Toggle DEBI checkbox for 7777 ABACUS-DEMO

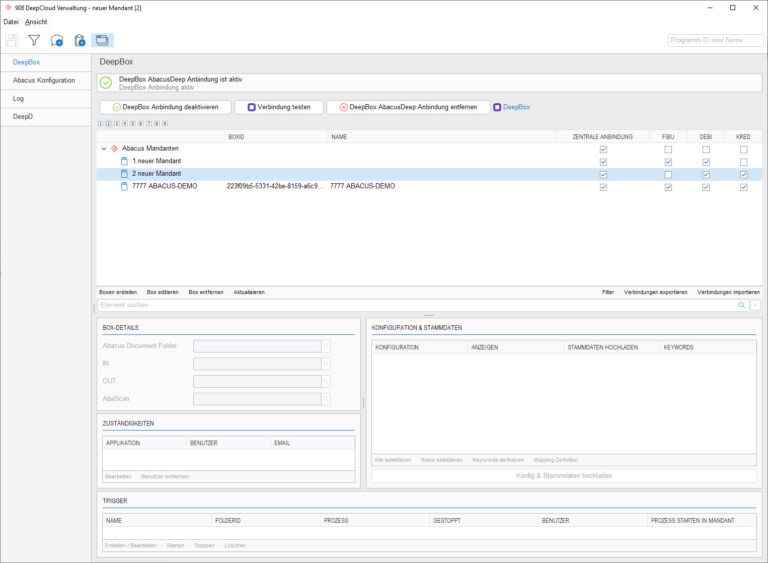(706, 186)
